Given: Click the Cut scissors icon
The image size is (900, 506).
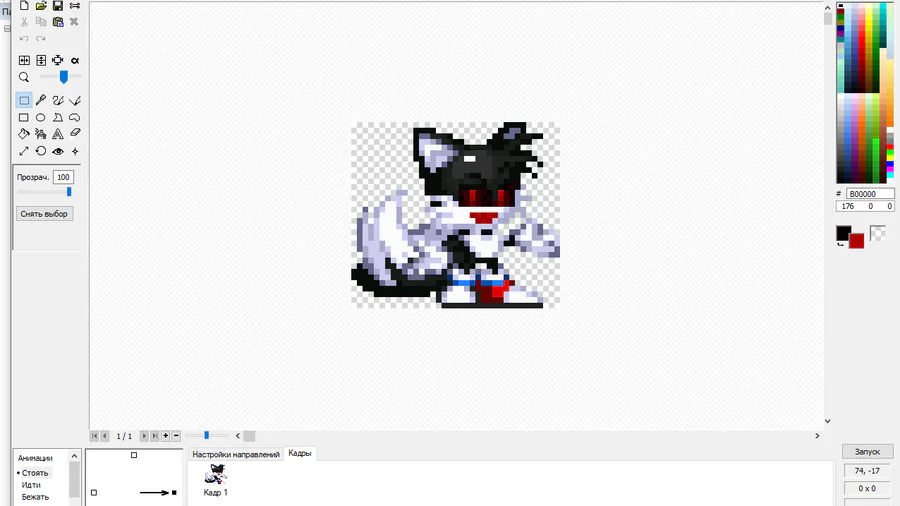Looking at the screenshot, I should coord(24,22).
